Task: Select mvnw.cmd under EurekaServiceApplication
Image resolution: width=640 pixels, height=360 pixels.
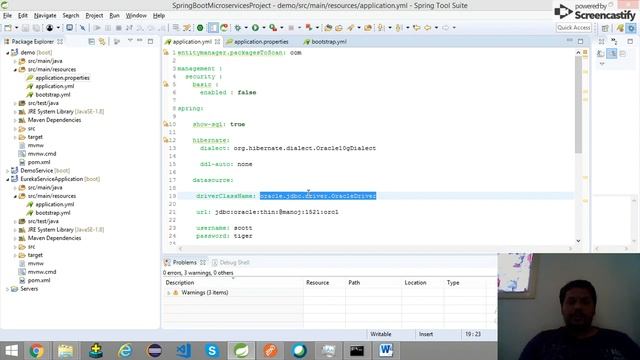Action: point(42,272)
